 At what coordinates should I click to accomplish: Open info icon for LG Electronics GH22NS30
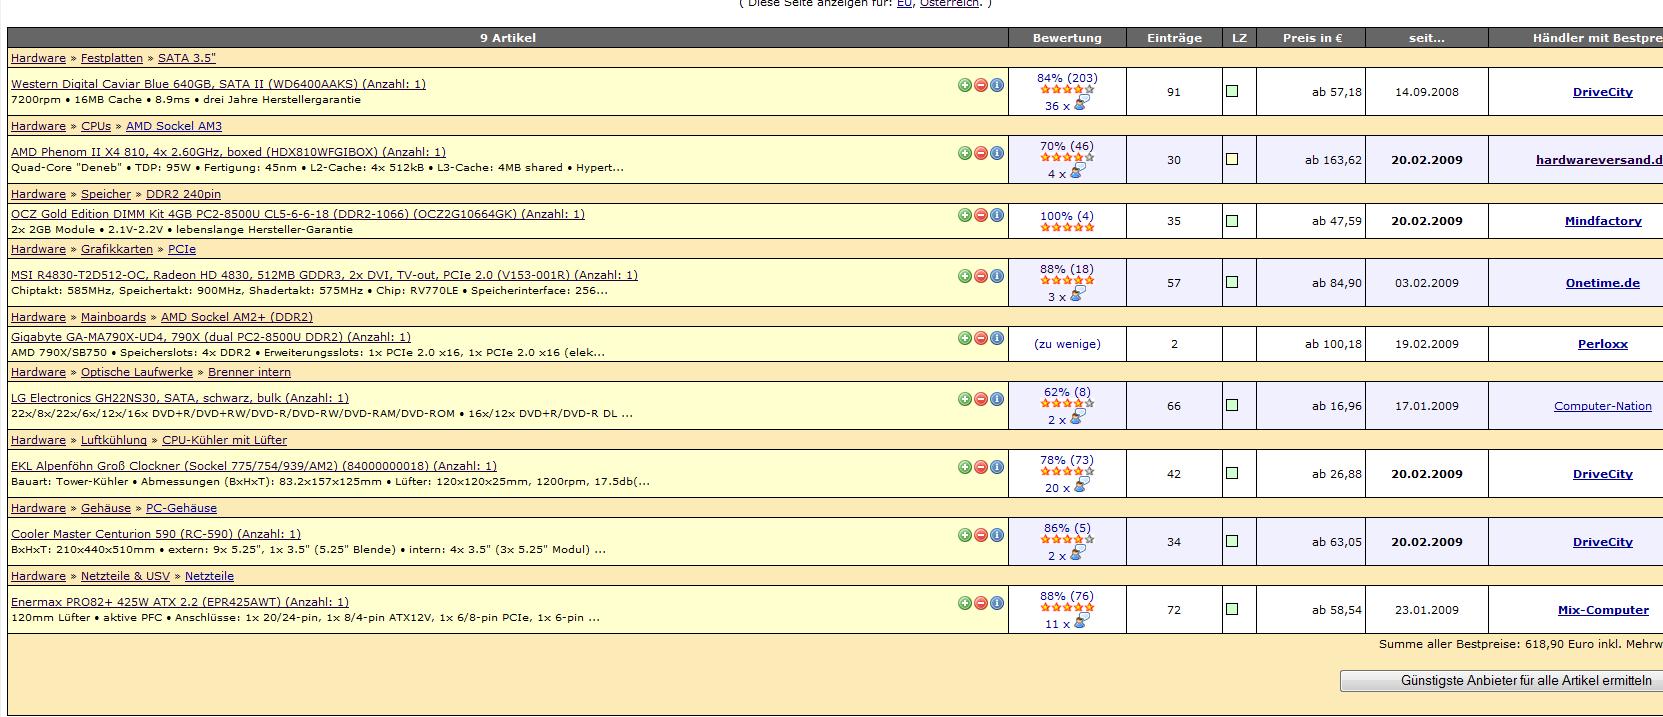[997, 399]
